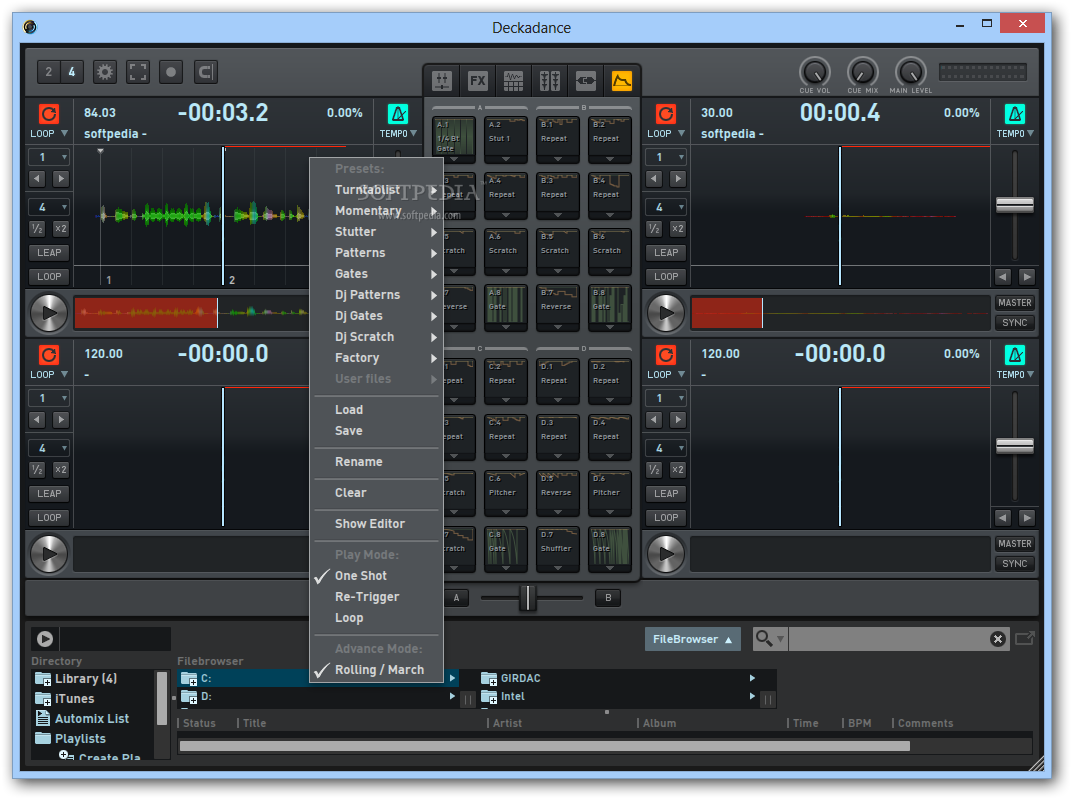The image size is (1072, 799).
Task: Toggle MASTER on deck B
Action: pos(1015,303)
